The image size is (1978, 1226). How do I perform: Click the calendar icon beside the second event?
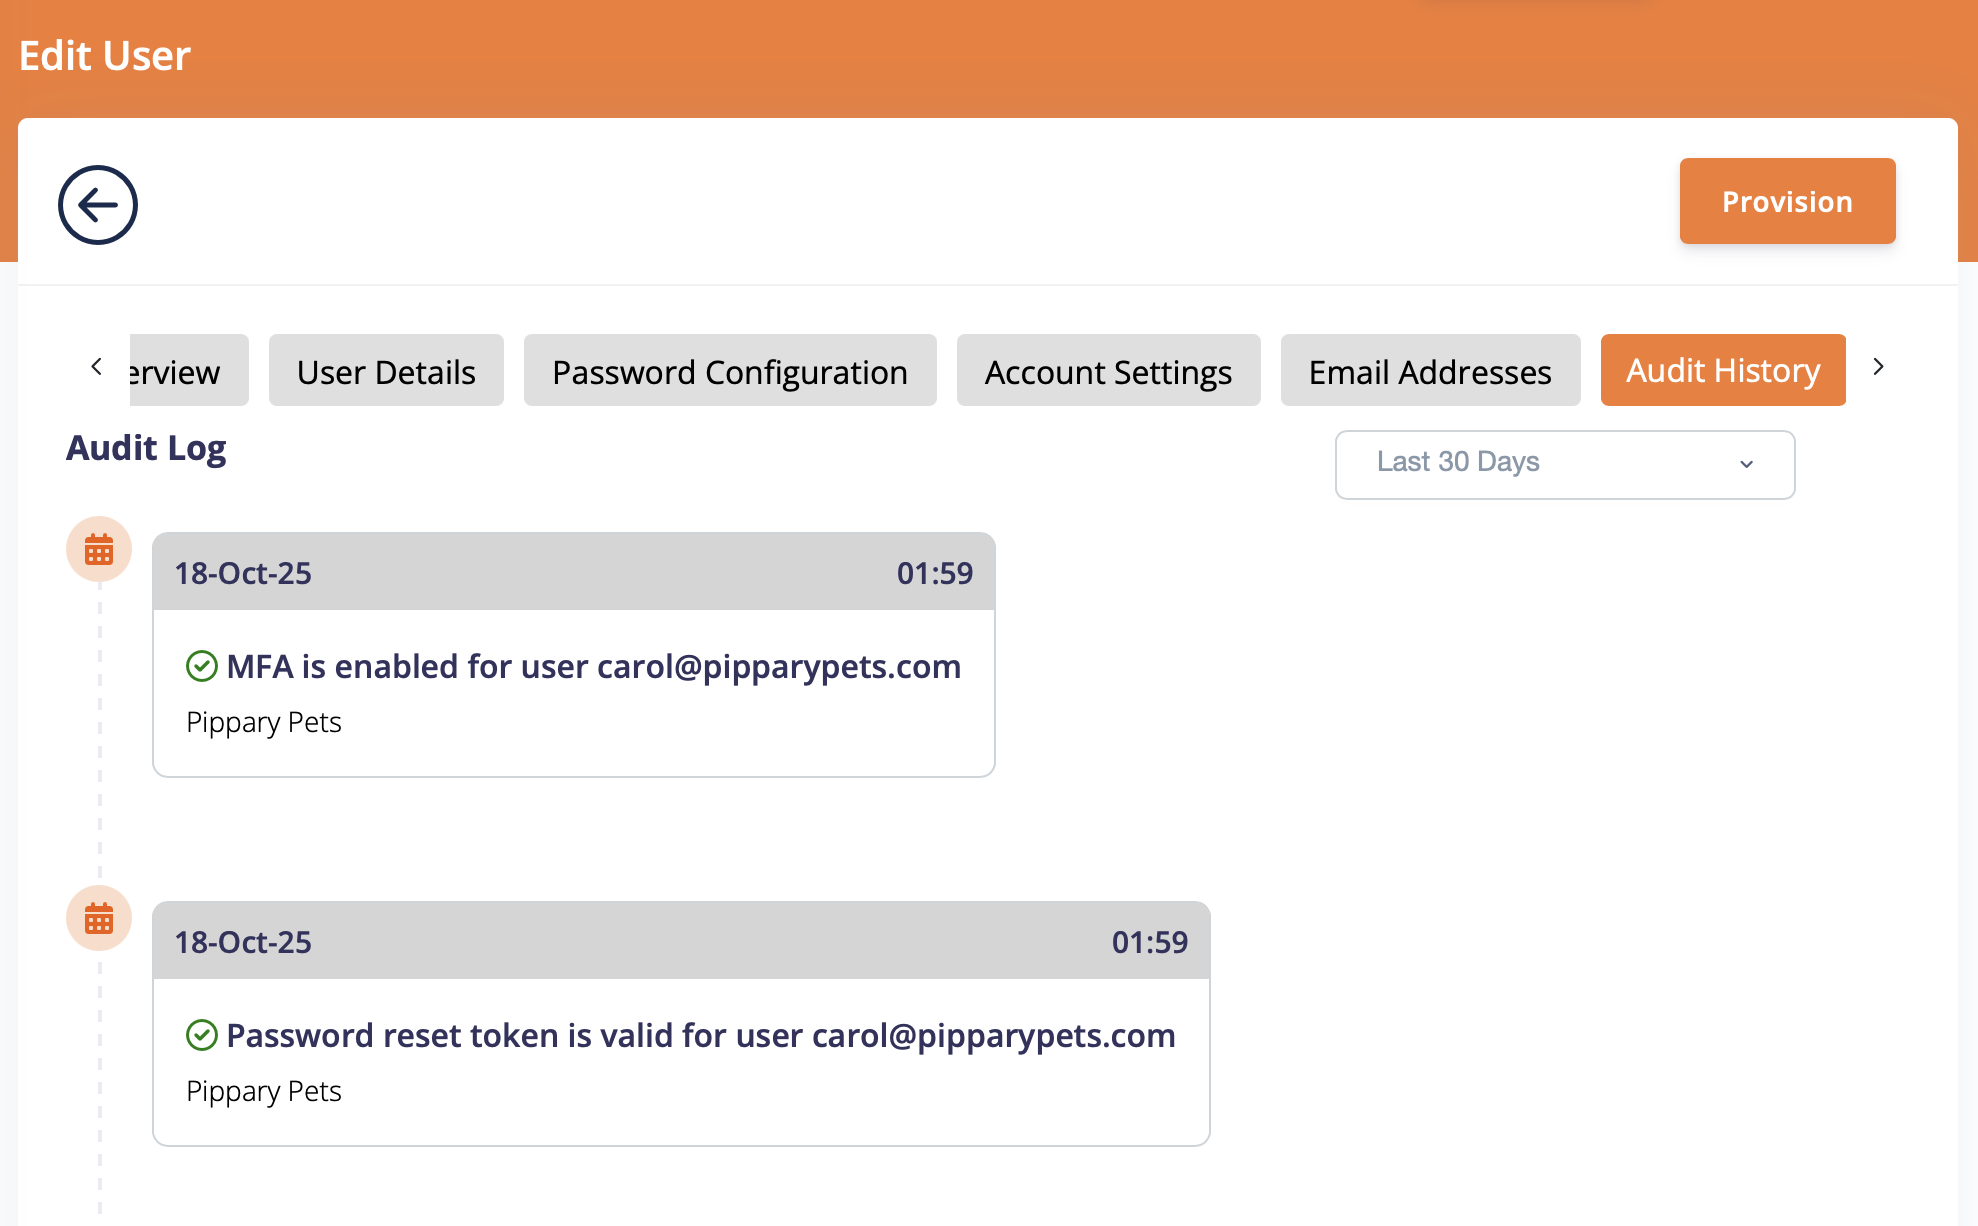coord(97,917)
